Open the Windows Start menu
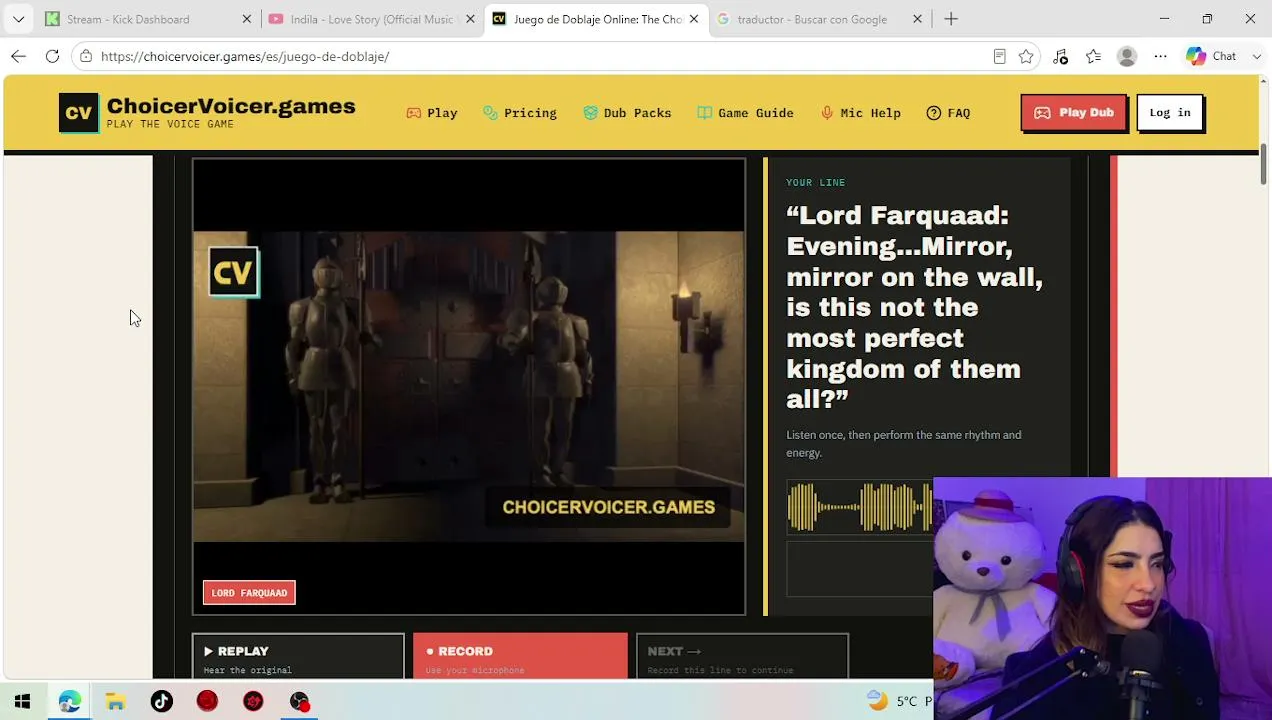The height and width of the screenshot is (720, 1272). (22, 701)
